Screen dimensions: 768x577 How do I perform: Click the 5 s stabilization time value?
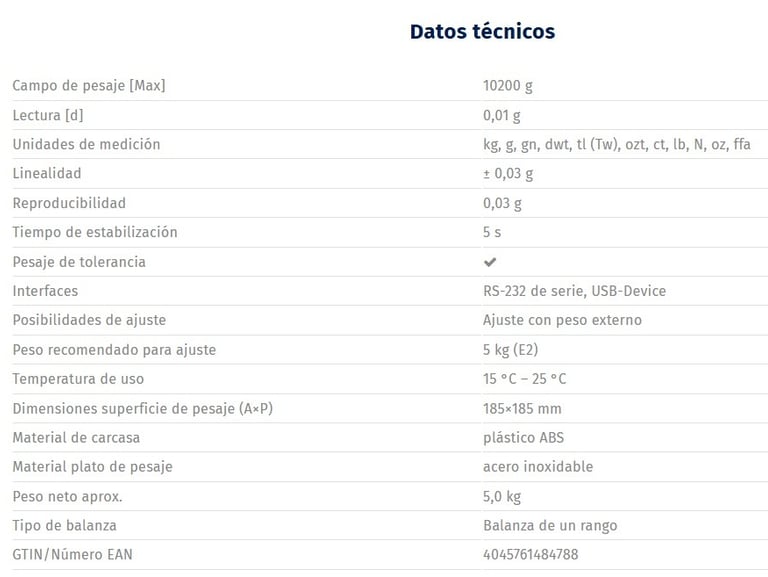(492, 232)
